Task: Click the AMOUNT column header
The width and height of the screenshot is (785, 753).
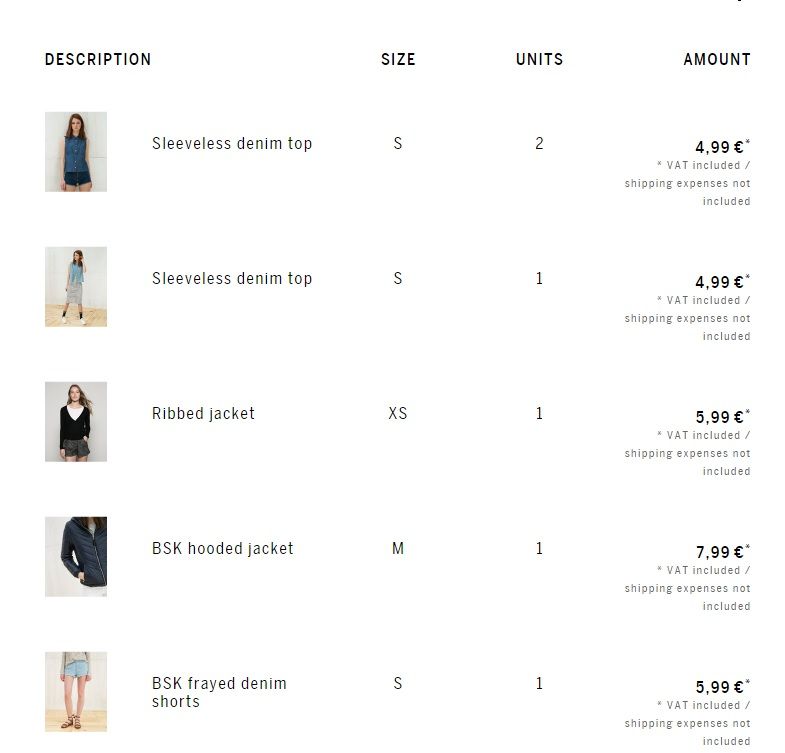Action: click(717, 59)
